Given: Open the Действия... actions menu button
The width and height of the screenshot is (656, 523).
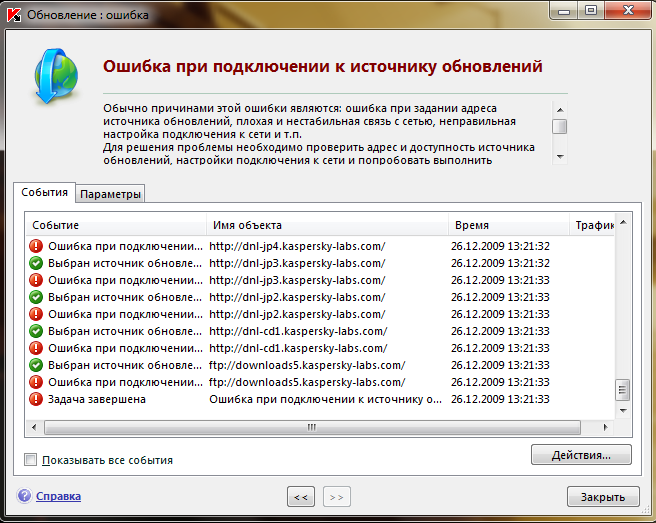Looking at the screenshot, I should (581, 455).
